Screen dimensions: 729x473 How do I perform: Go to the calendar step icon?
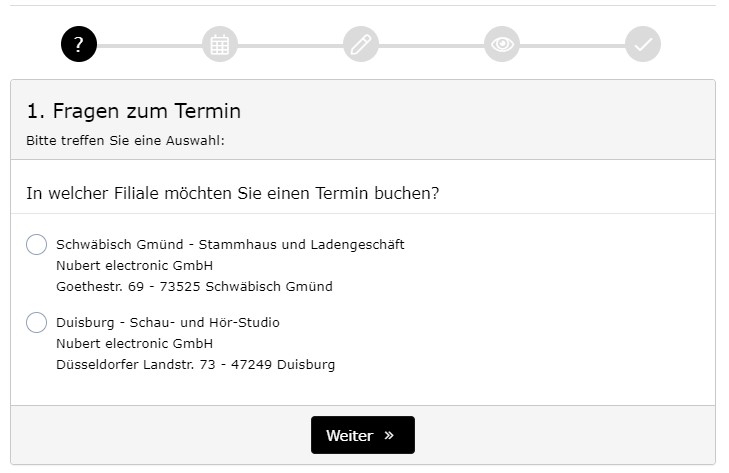tap(220, 45)
